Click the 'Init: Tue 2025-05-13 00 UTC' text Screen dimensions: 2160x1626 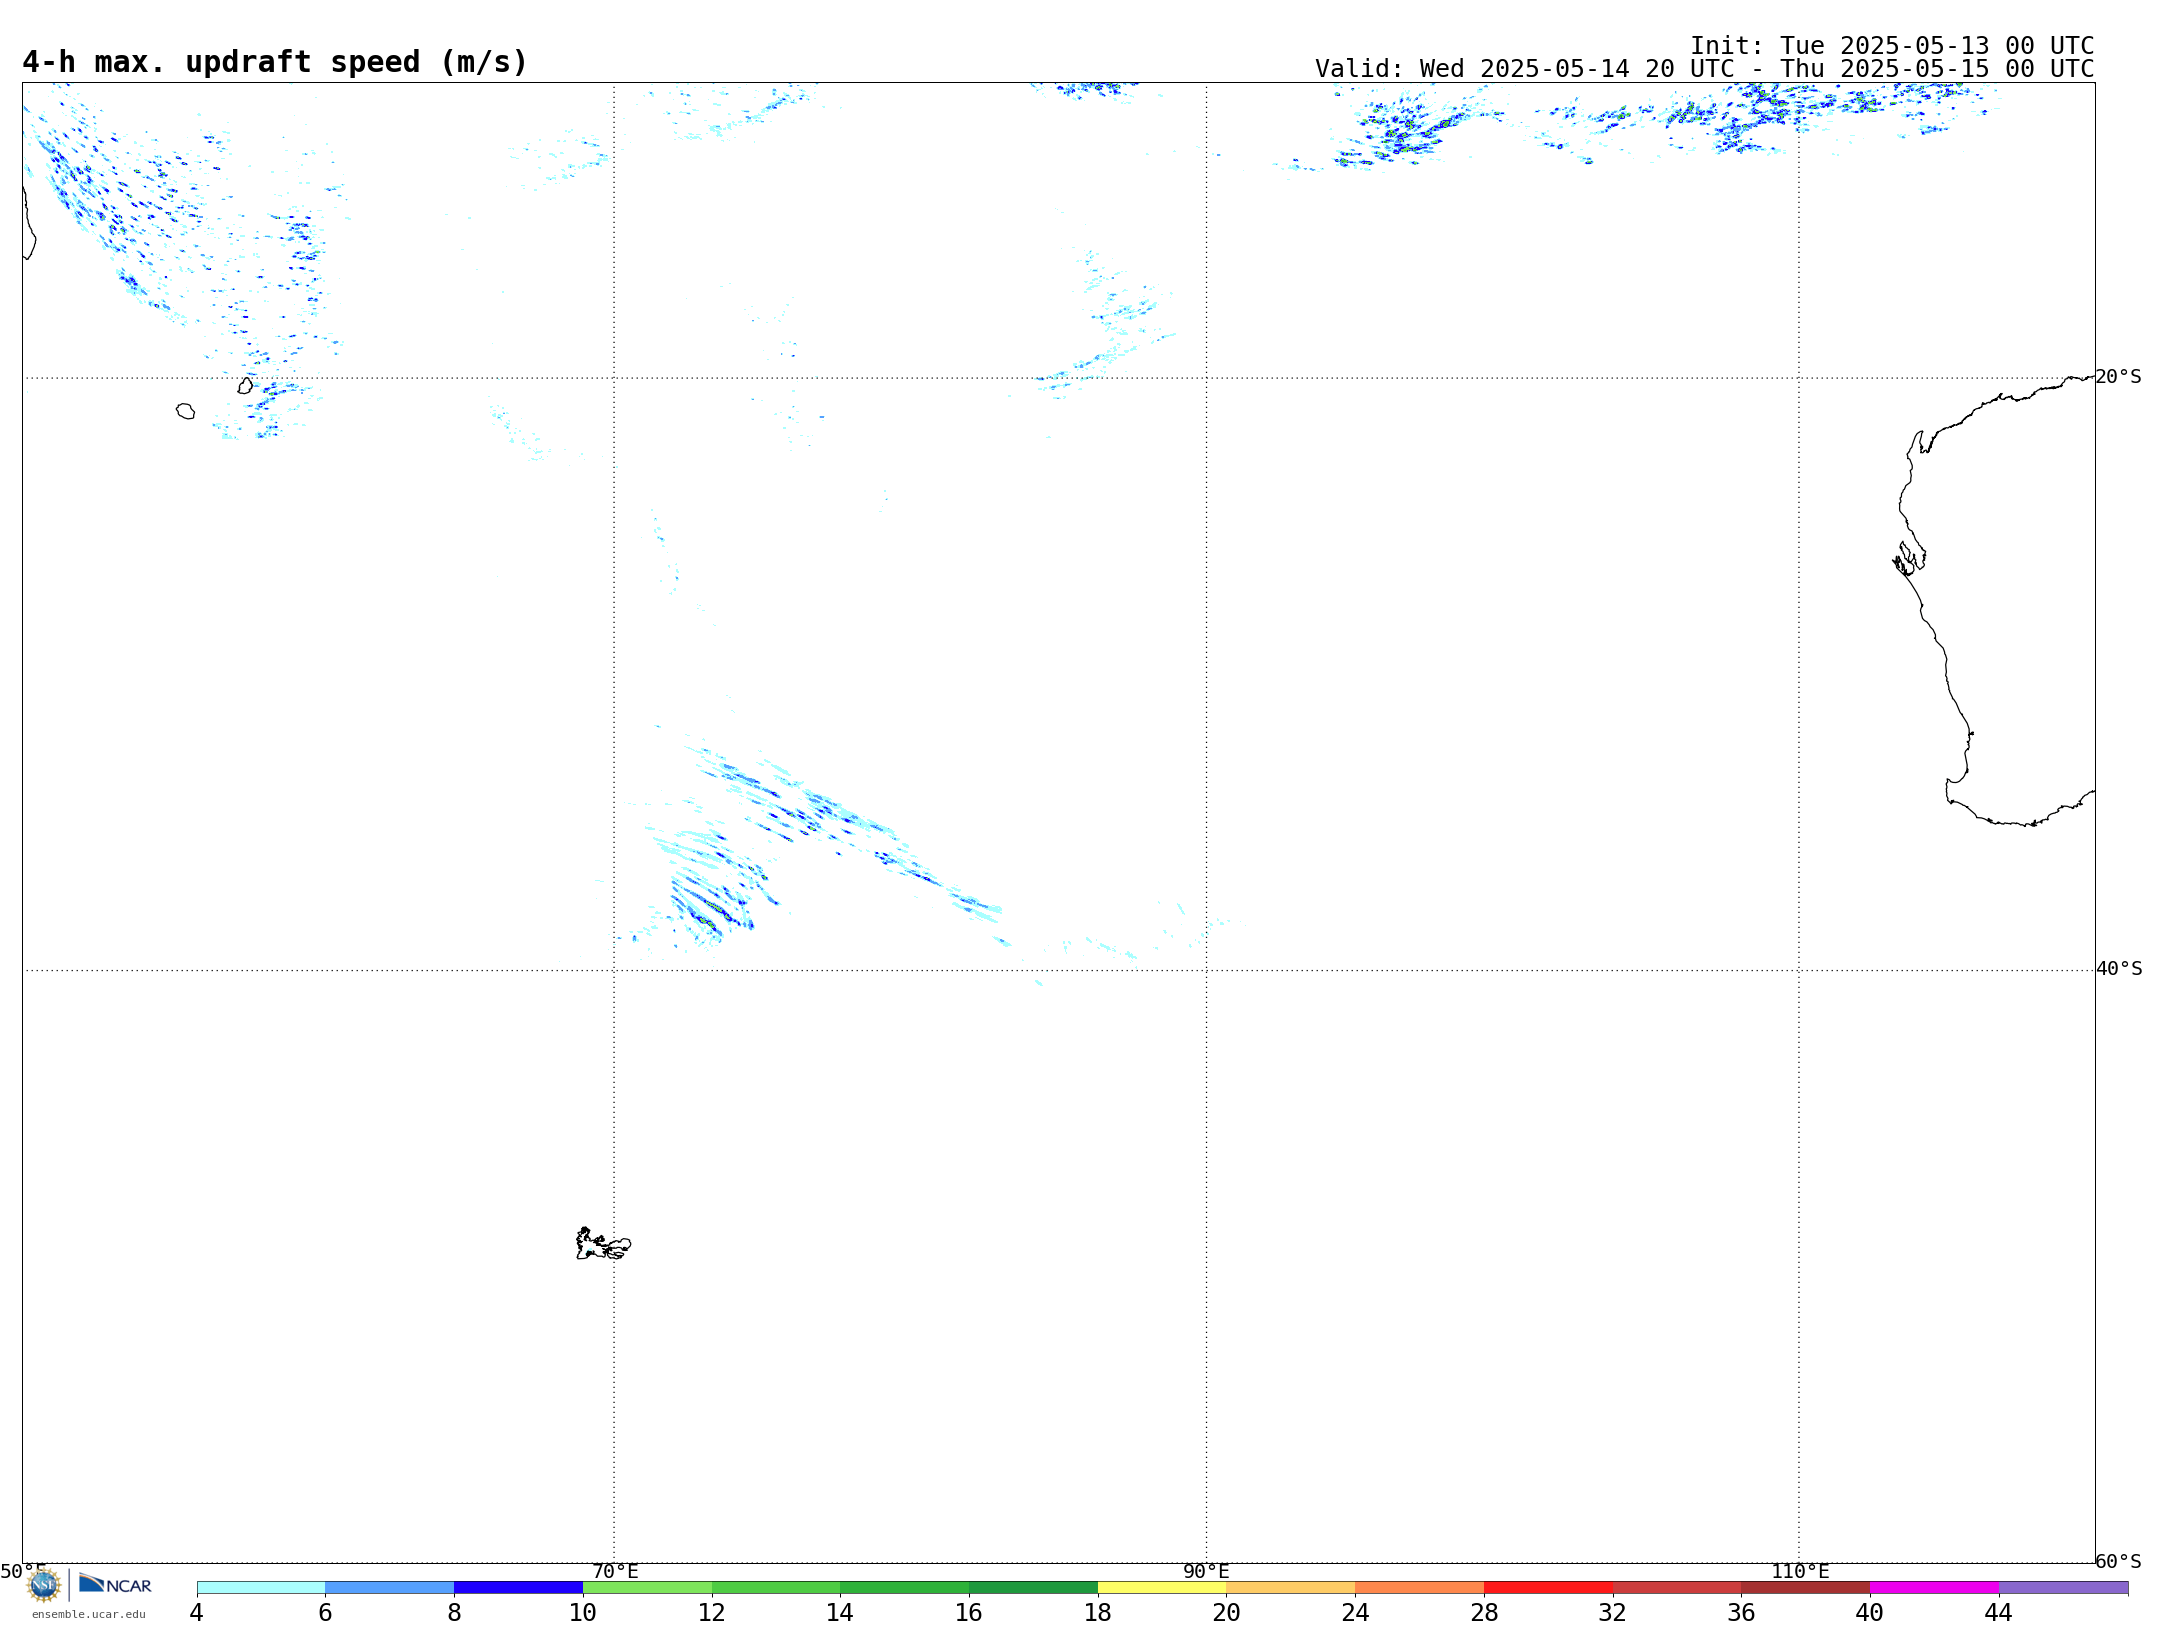1892,46
